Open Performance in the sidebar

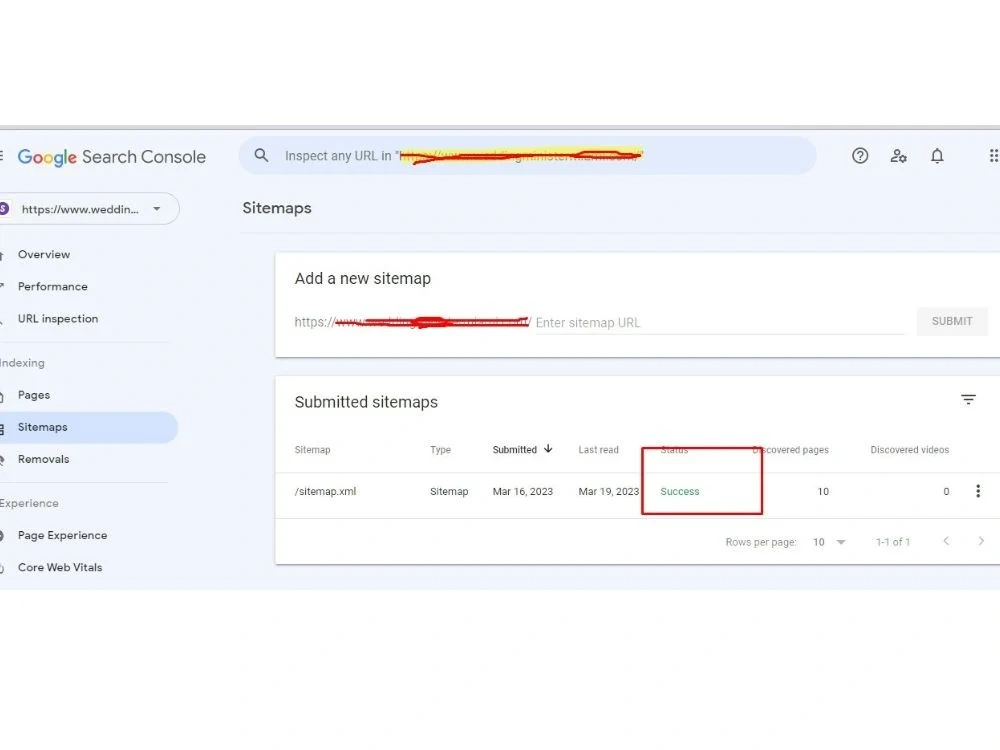click(52, 286)
